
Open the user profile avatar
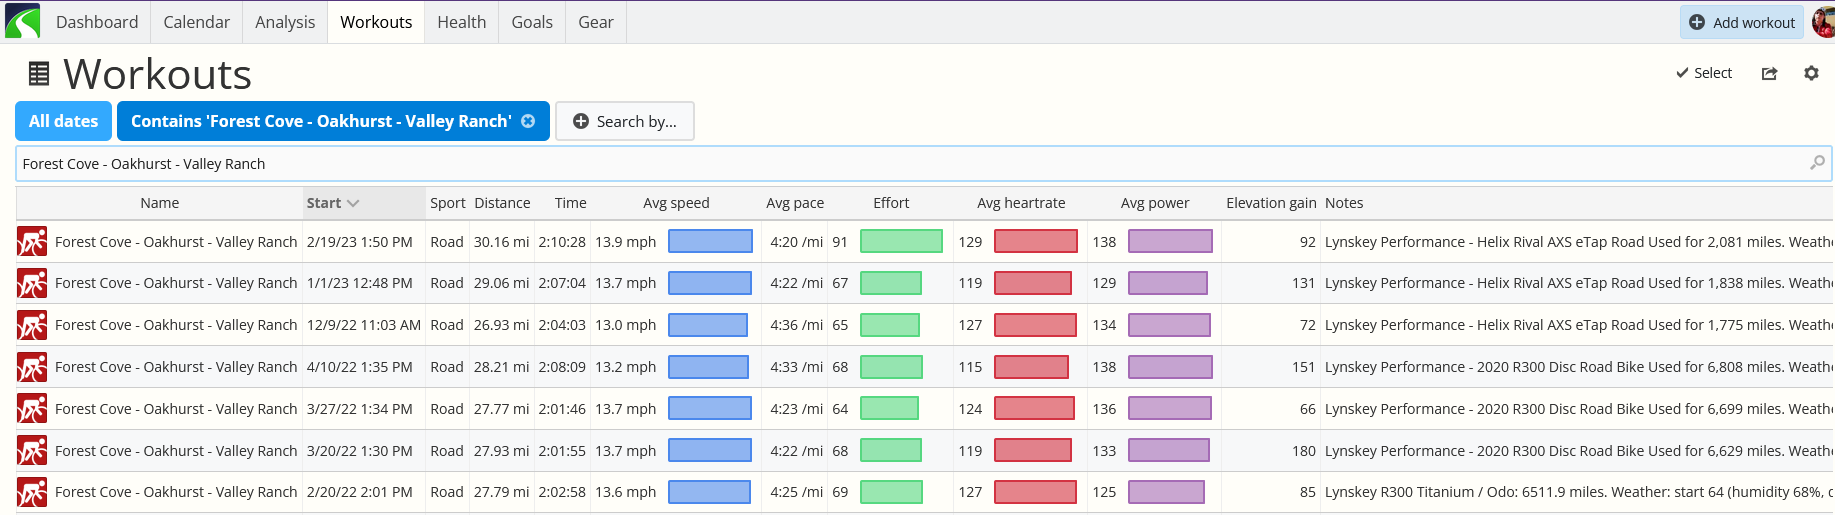coord(1822,21)
